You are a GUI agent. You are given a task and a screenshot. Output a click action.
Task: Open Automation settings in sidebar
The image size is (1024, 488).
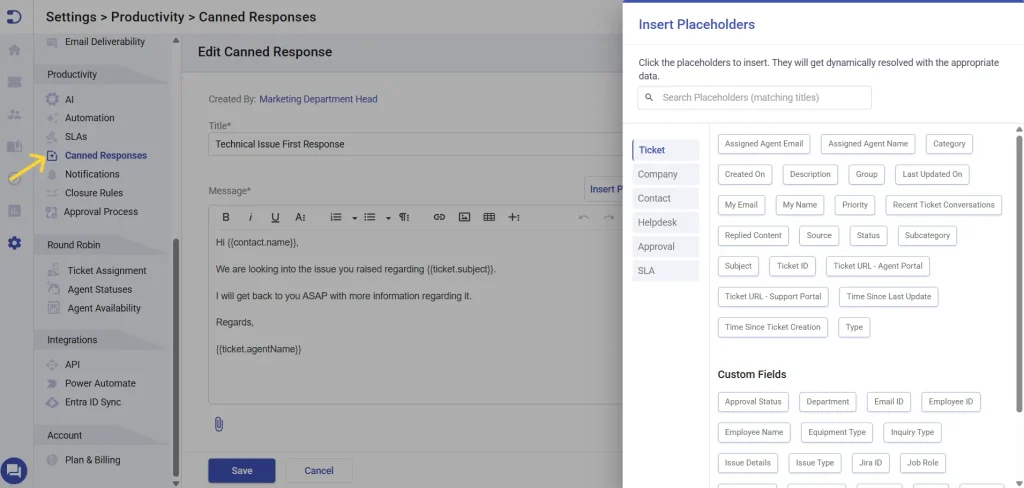coord(89,118)
